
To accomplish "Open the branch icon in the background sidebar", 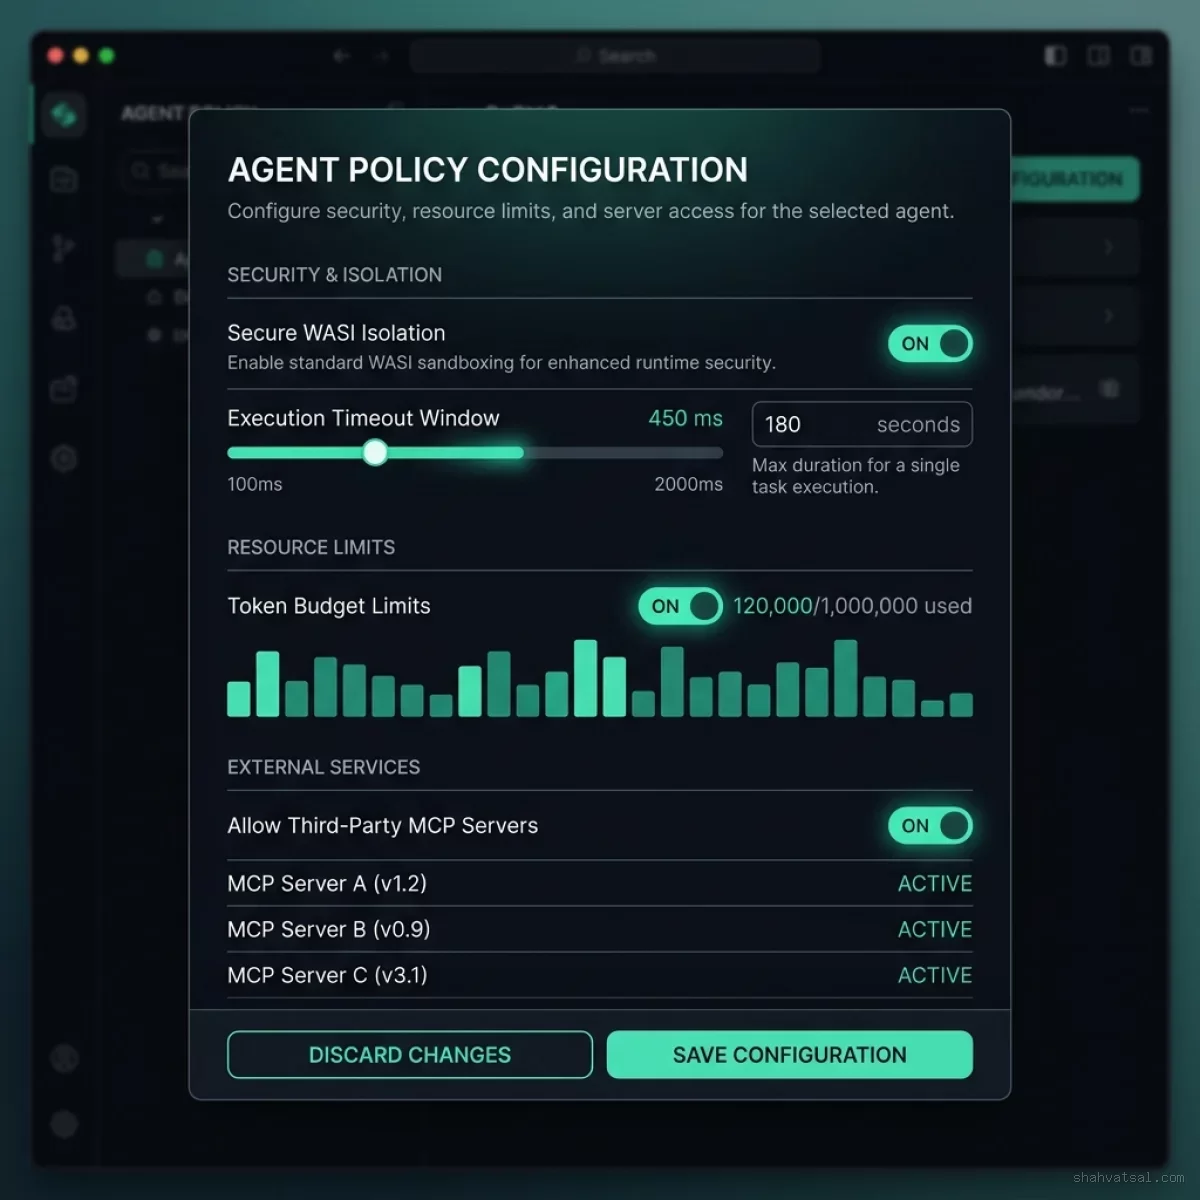I will [64, 248].
